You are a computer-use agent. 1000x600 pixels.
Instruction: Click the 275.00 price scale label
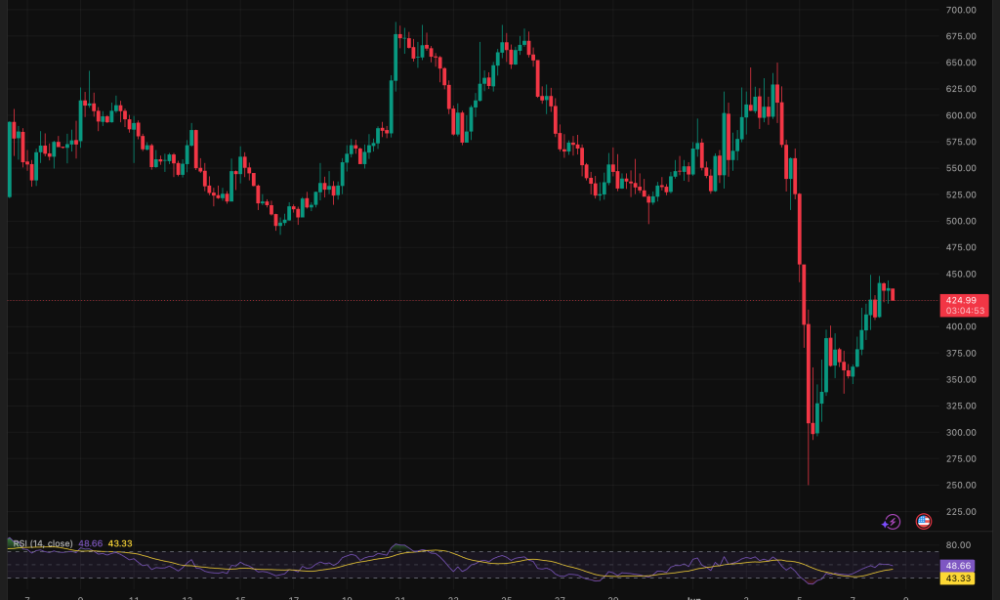960,459
